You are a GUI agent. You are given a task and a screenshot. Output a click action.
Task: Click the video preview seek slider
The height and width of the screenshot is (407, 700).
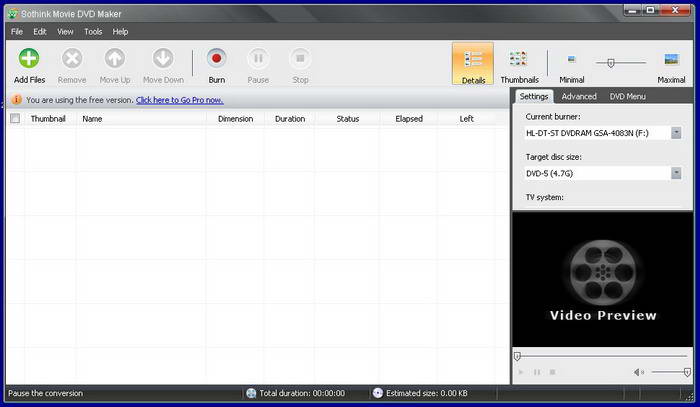(601, 356)
